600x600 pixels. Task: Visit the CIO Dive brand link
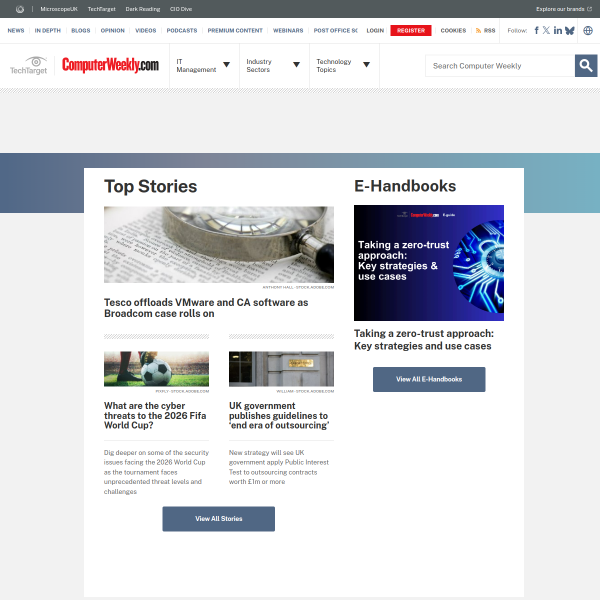181,9
